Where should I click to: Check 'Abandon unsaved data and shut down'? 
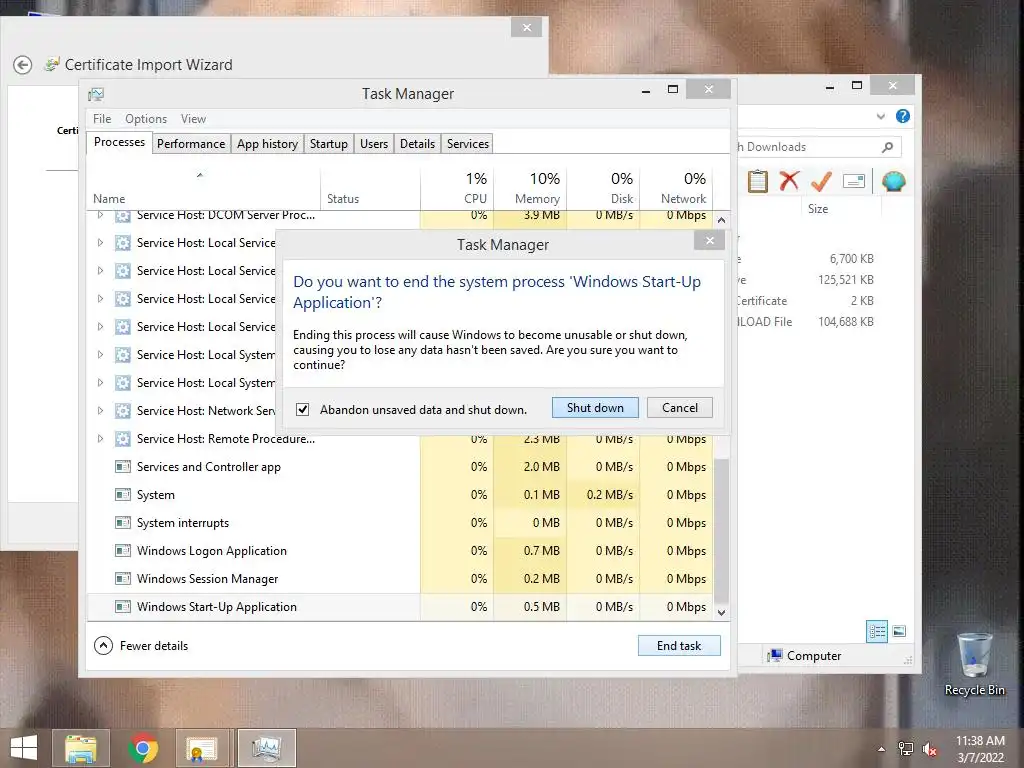[302, 409]
